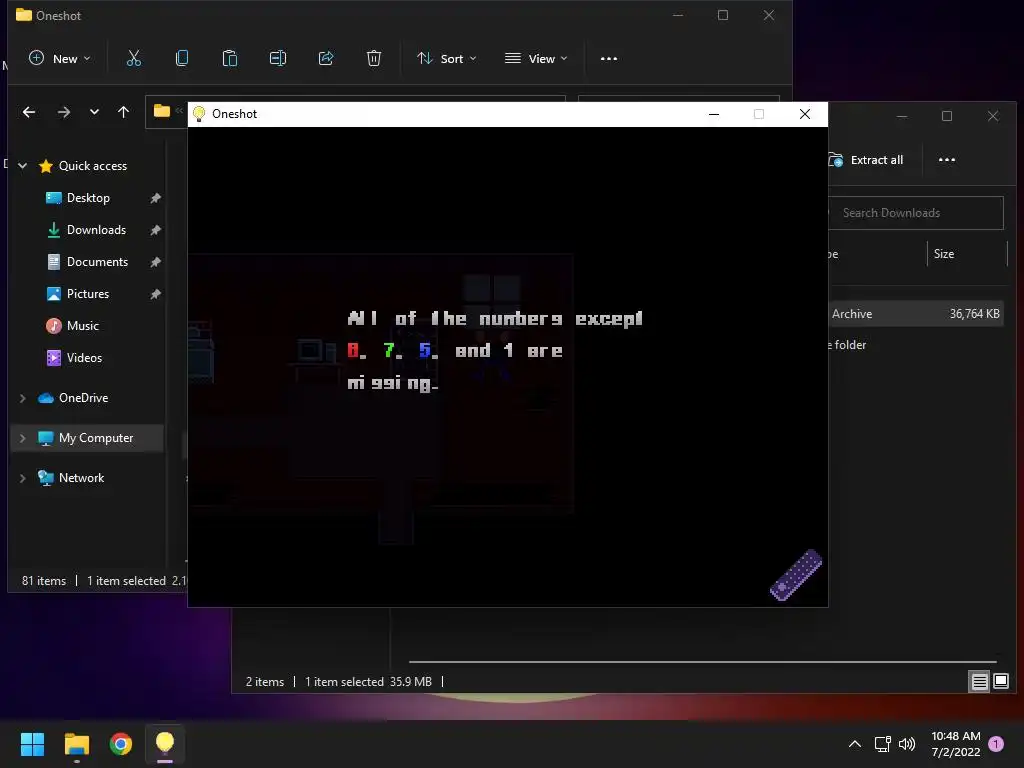
Task: Minimize the Oneshot game window
Action: pos(714,114)
